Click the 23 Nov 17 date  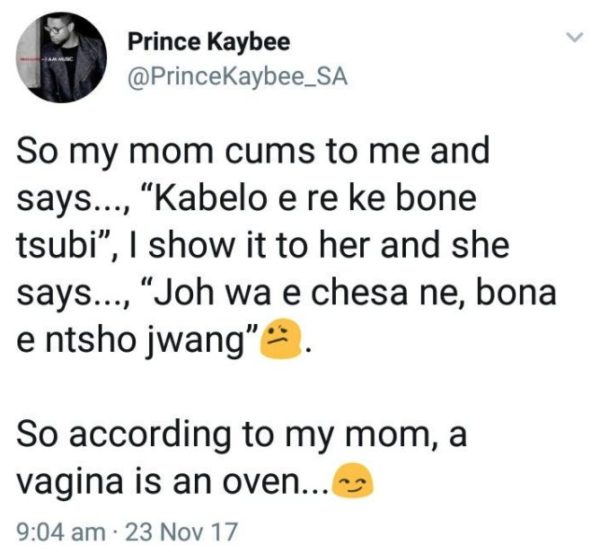pyautogui.click(x=181, y=532)
